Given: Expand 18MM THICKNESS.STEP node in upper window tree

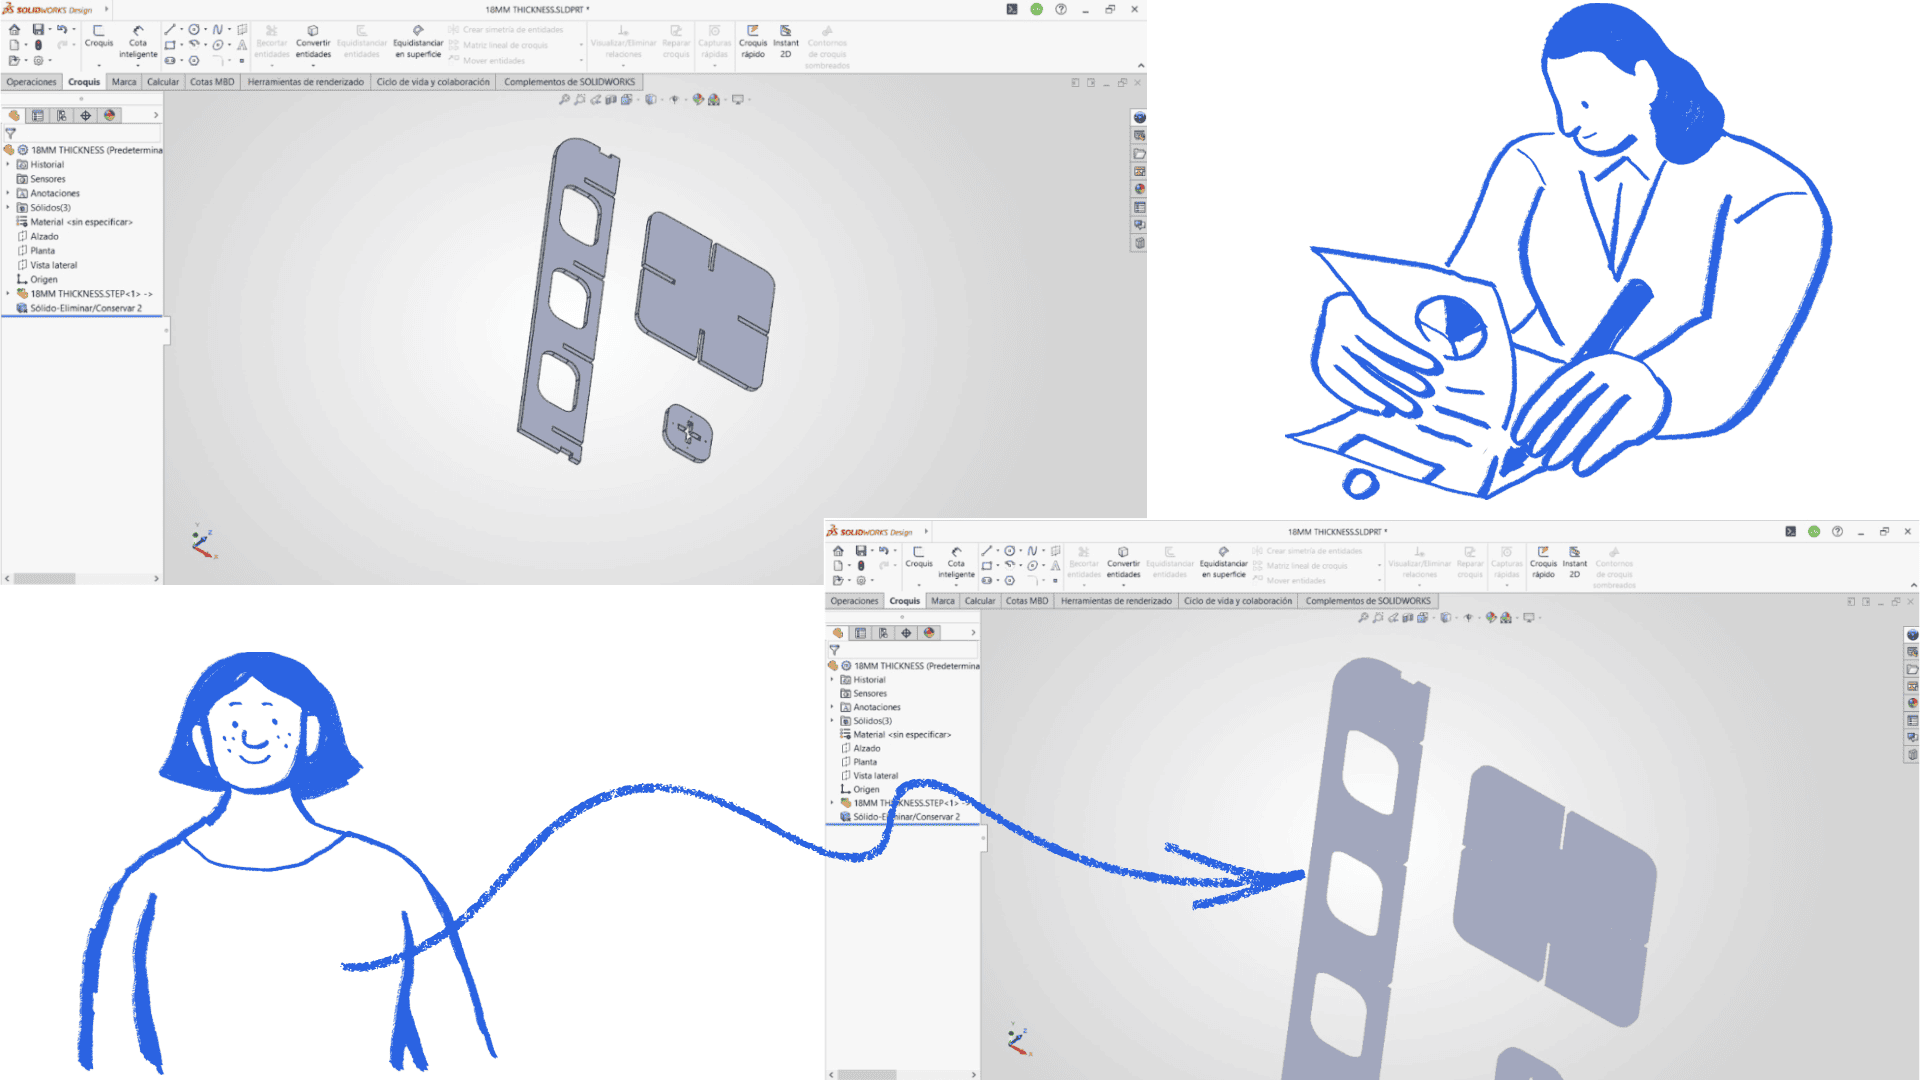Looking at the screenshot, I should 8,294.
